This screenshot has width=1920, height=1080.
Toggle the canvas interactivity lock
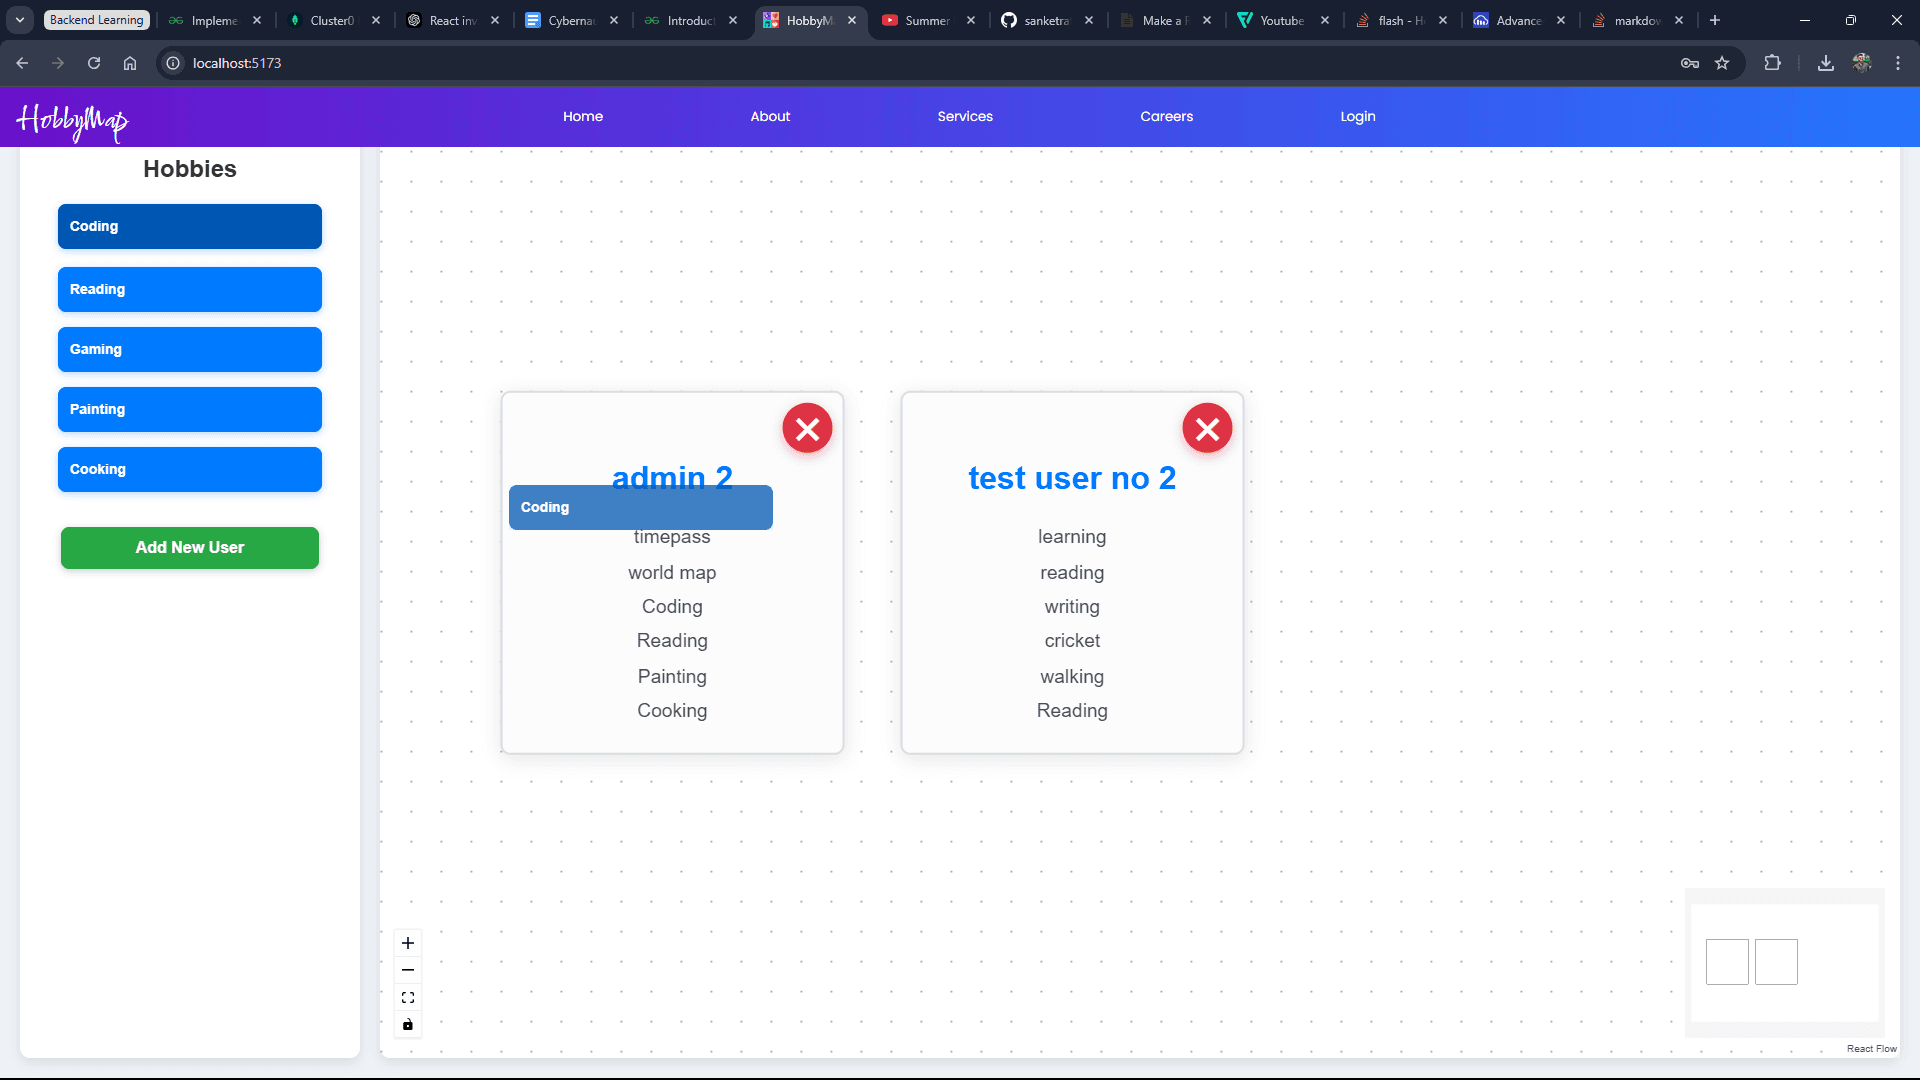click(x=408, y=1024)
